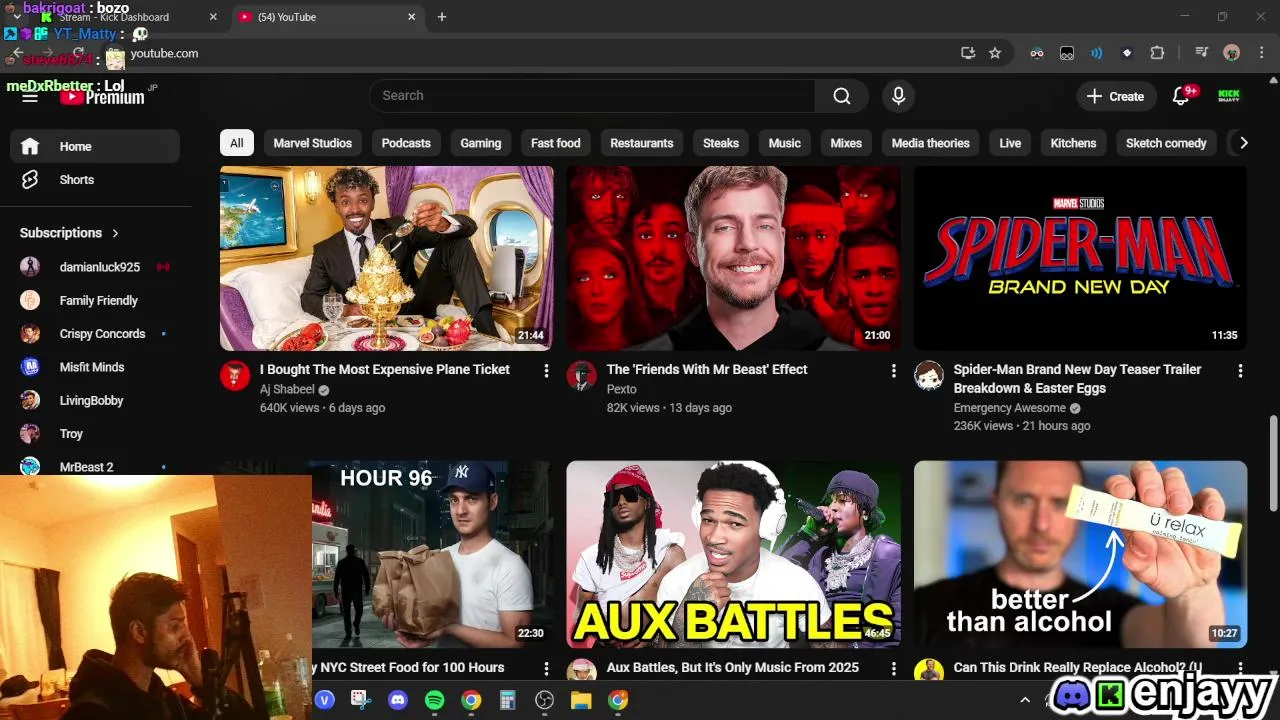Click the Emergency Awesome channel avatar
This screenshot has height=720, width=1280.
pyautogui.click(x=929, y=375)
